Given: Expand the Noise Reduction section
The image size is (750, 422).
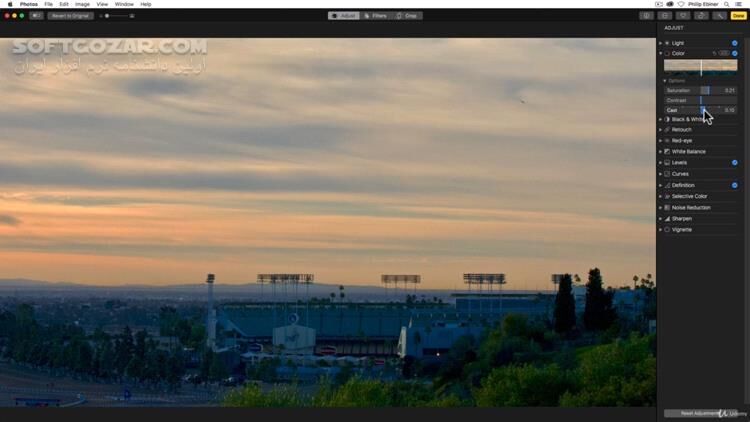Looking at the screenshot, I should pyautogui.click(x=660, y=208).
